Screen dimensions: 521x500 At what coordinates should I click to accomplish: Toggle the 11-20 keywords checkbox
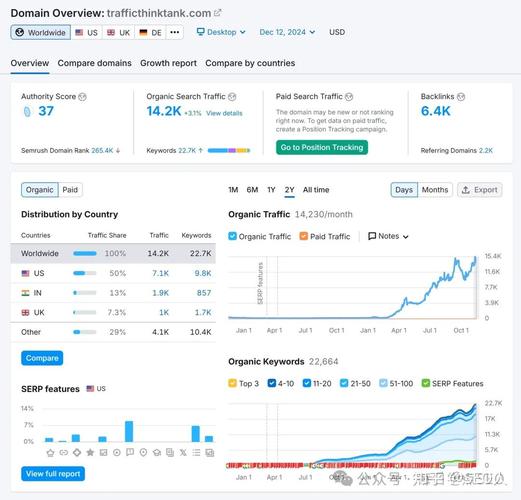pyautogui.click(x=307, y=383)
